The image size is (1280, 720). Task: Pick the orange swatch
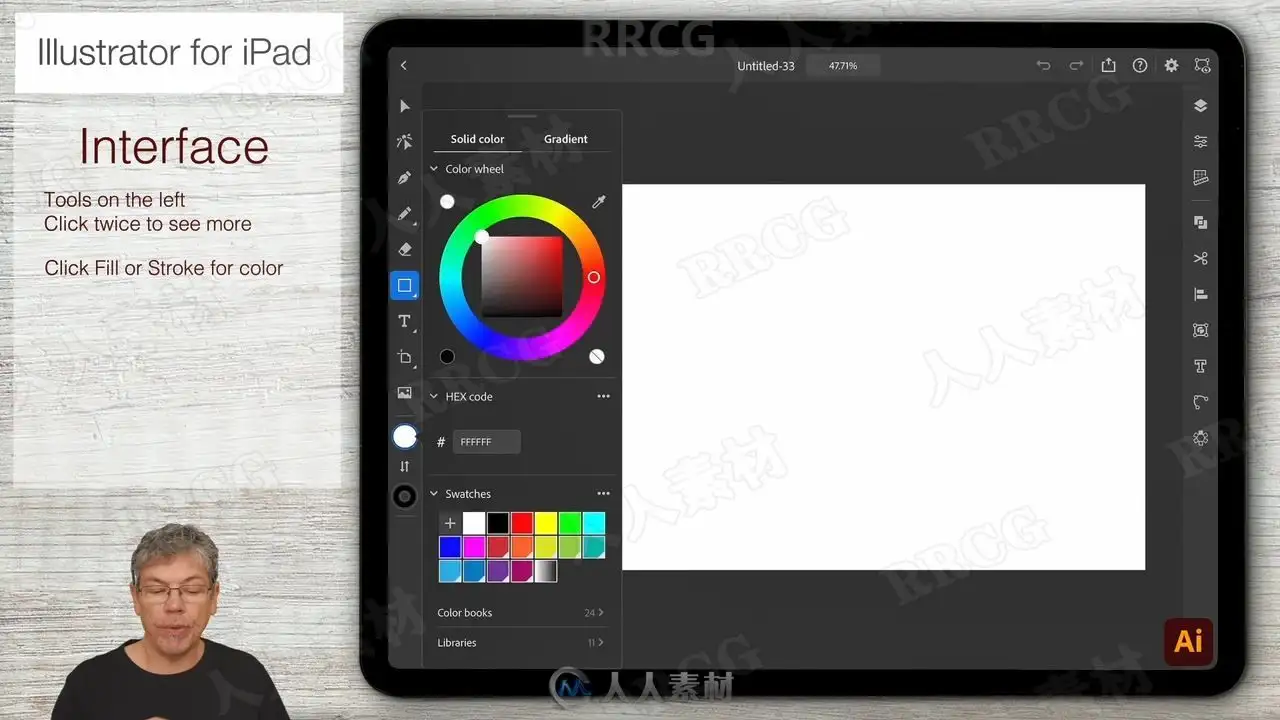point(522,547)
